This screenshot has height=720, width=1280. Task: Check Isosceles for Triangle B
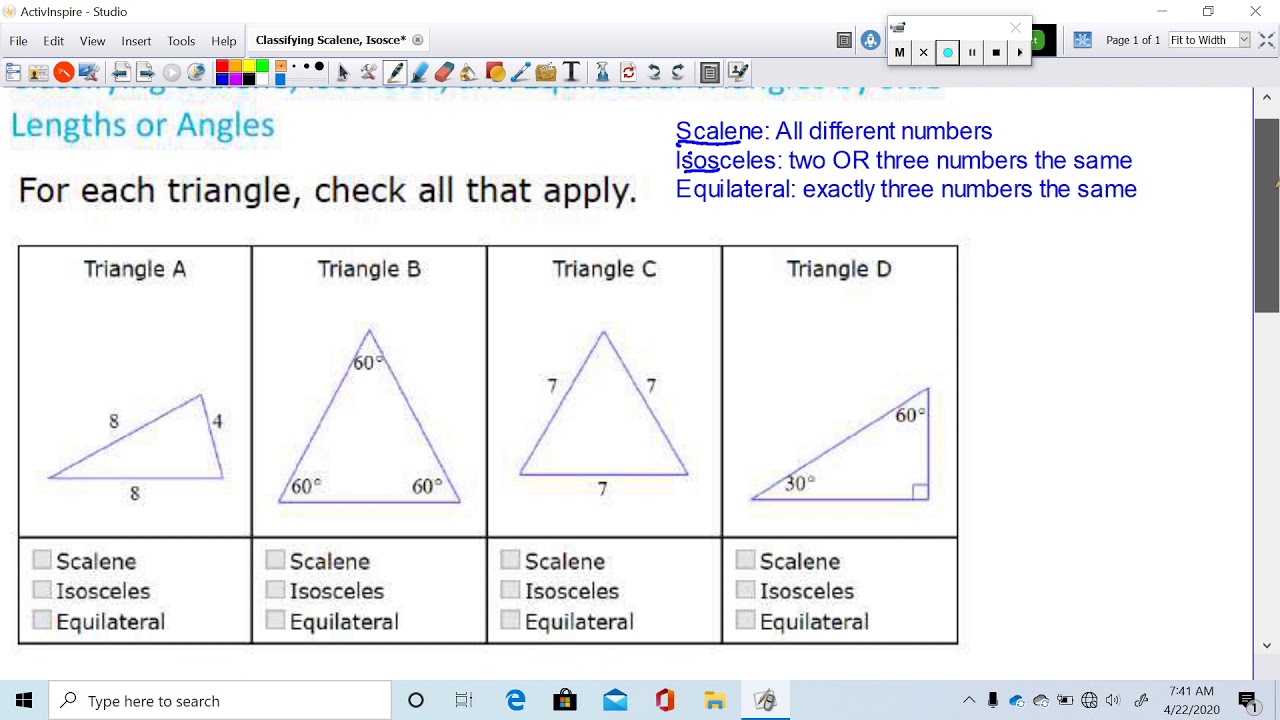click(x=276, y=590)
